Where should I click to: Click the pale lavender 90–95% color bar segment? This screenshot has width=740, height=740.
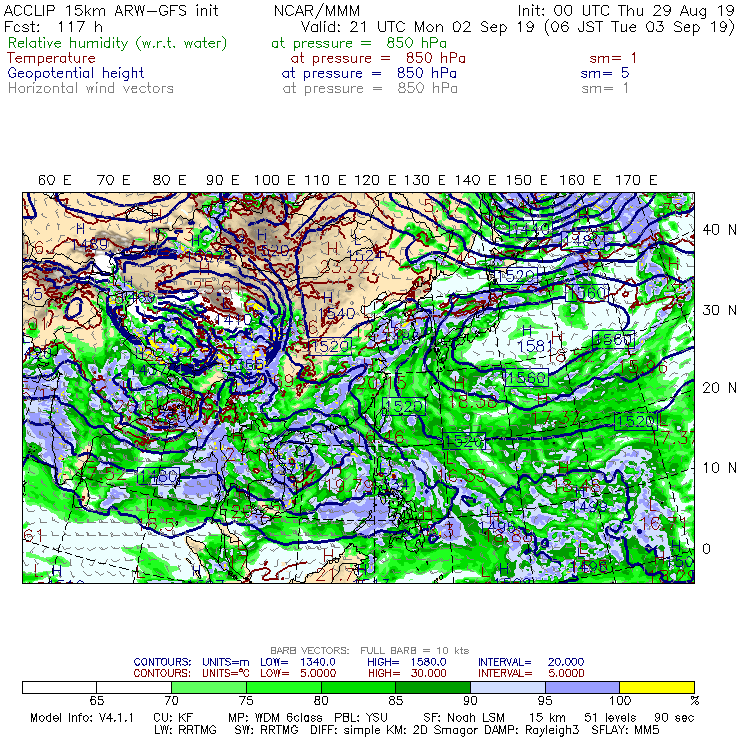[508, 687]
